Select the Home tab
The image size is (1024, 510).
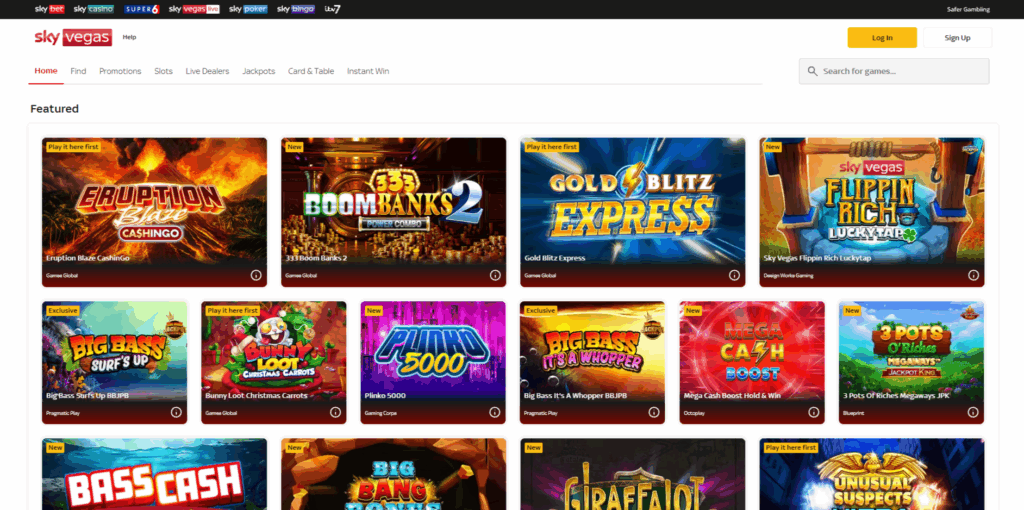click(x=46, y=71)
